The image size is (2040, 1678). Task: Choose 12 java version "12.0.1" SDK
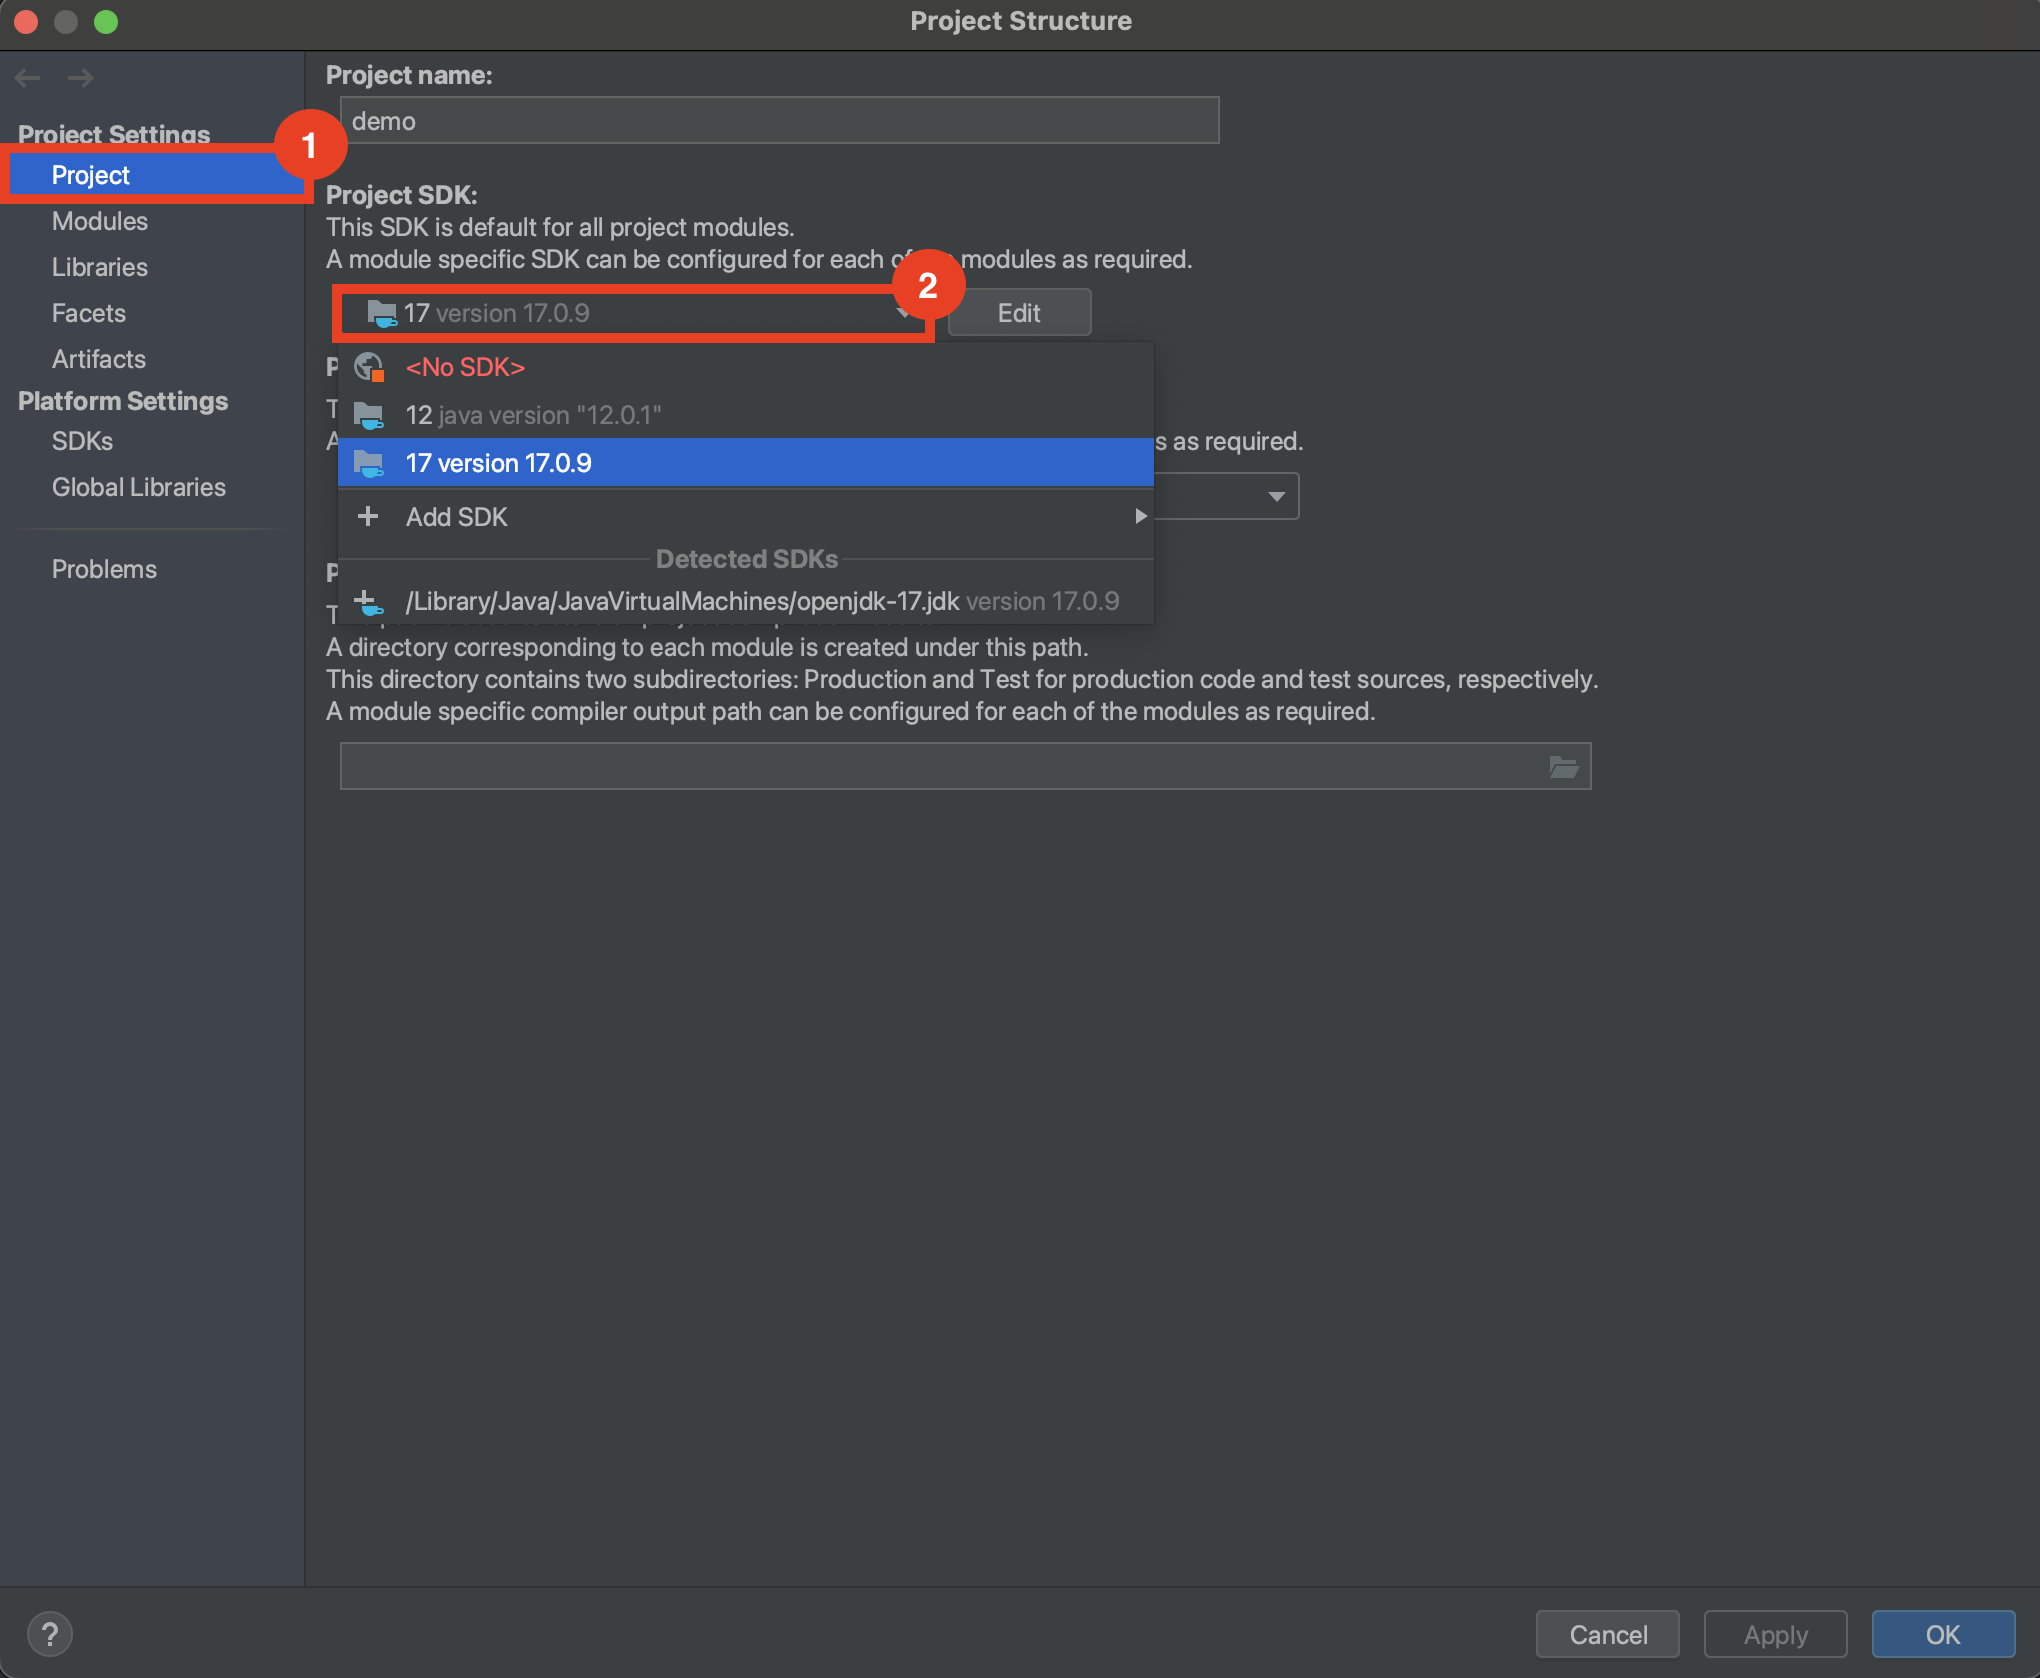pyautogui.click(x=533, y=415)
